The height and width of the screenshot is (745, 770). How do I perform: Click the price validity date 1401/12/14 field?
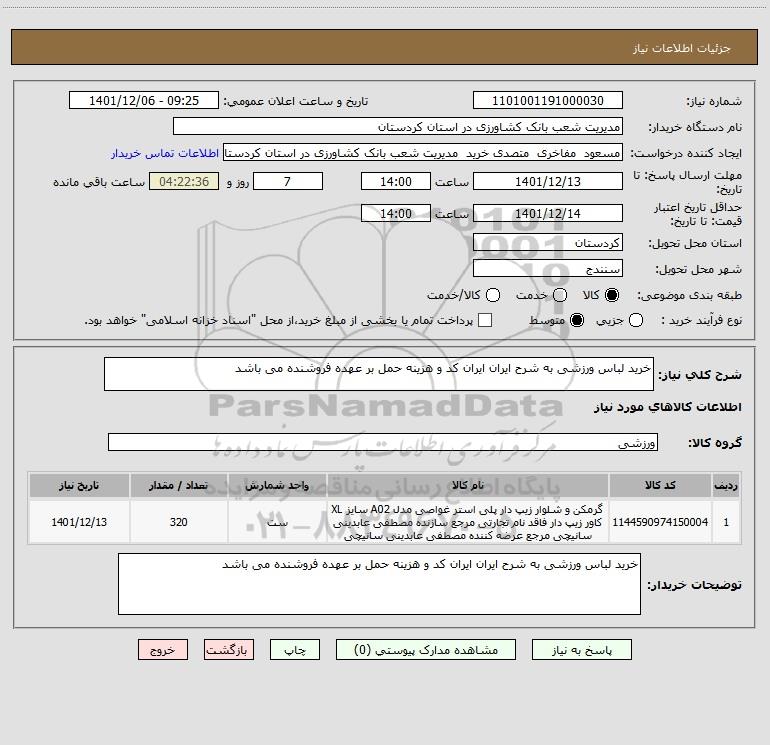pyautogui.click(x=548, y=213)
